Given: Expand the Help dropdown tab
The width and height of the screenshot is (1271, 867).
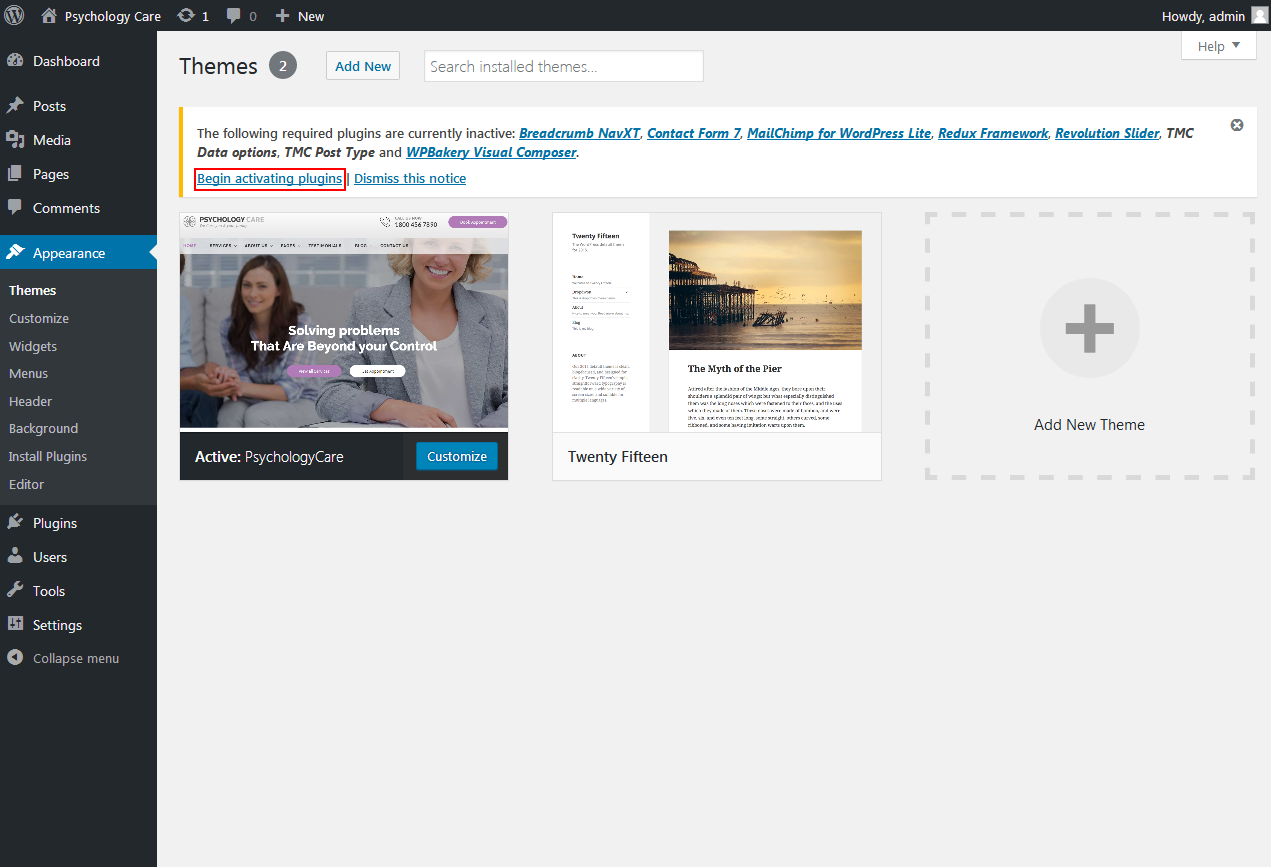Looking at the screenshot, I should coord(1218,46).
